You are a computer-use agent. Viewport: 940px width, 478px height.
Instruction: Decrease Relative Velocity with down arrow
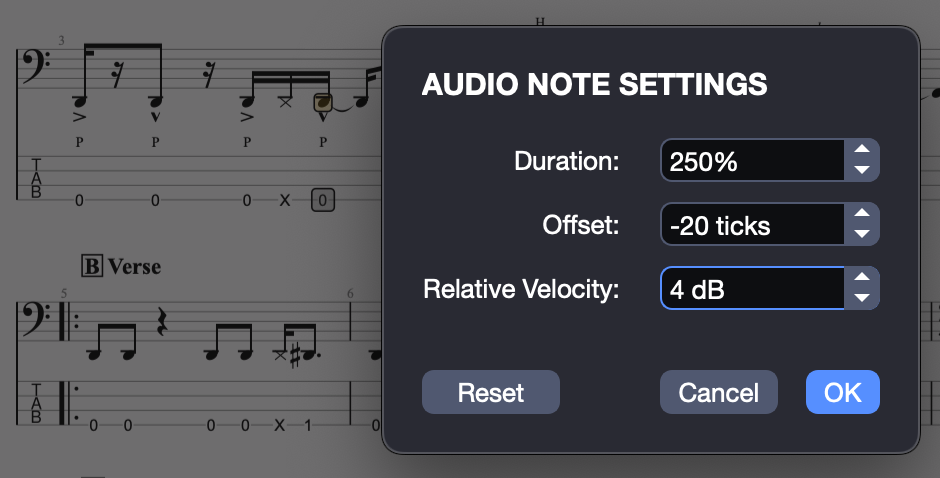[x=861, y=297]
